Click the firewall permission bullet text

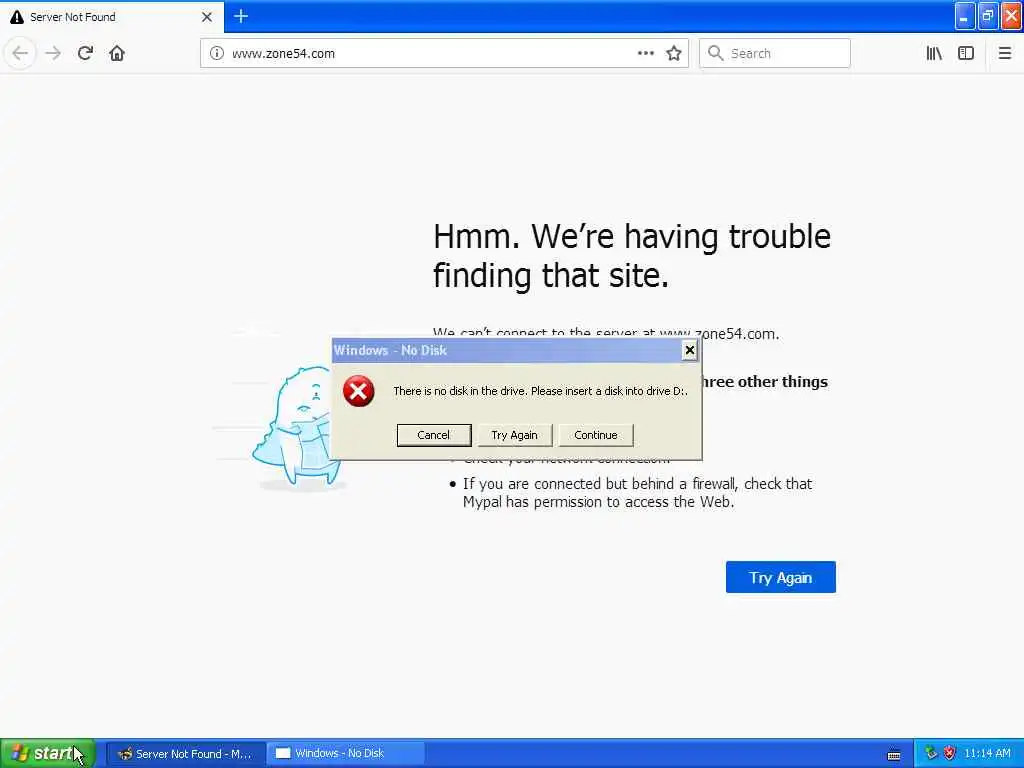pos(637,493)
